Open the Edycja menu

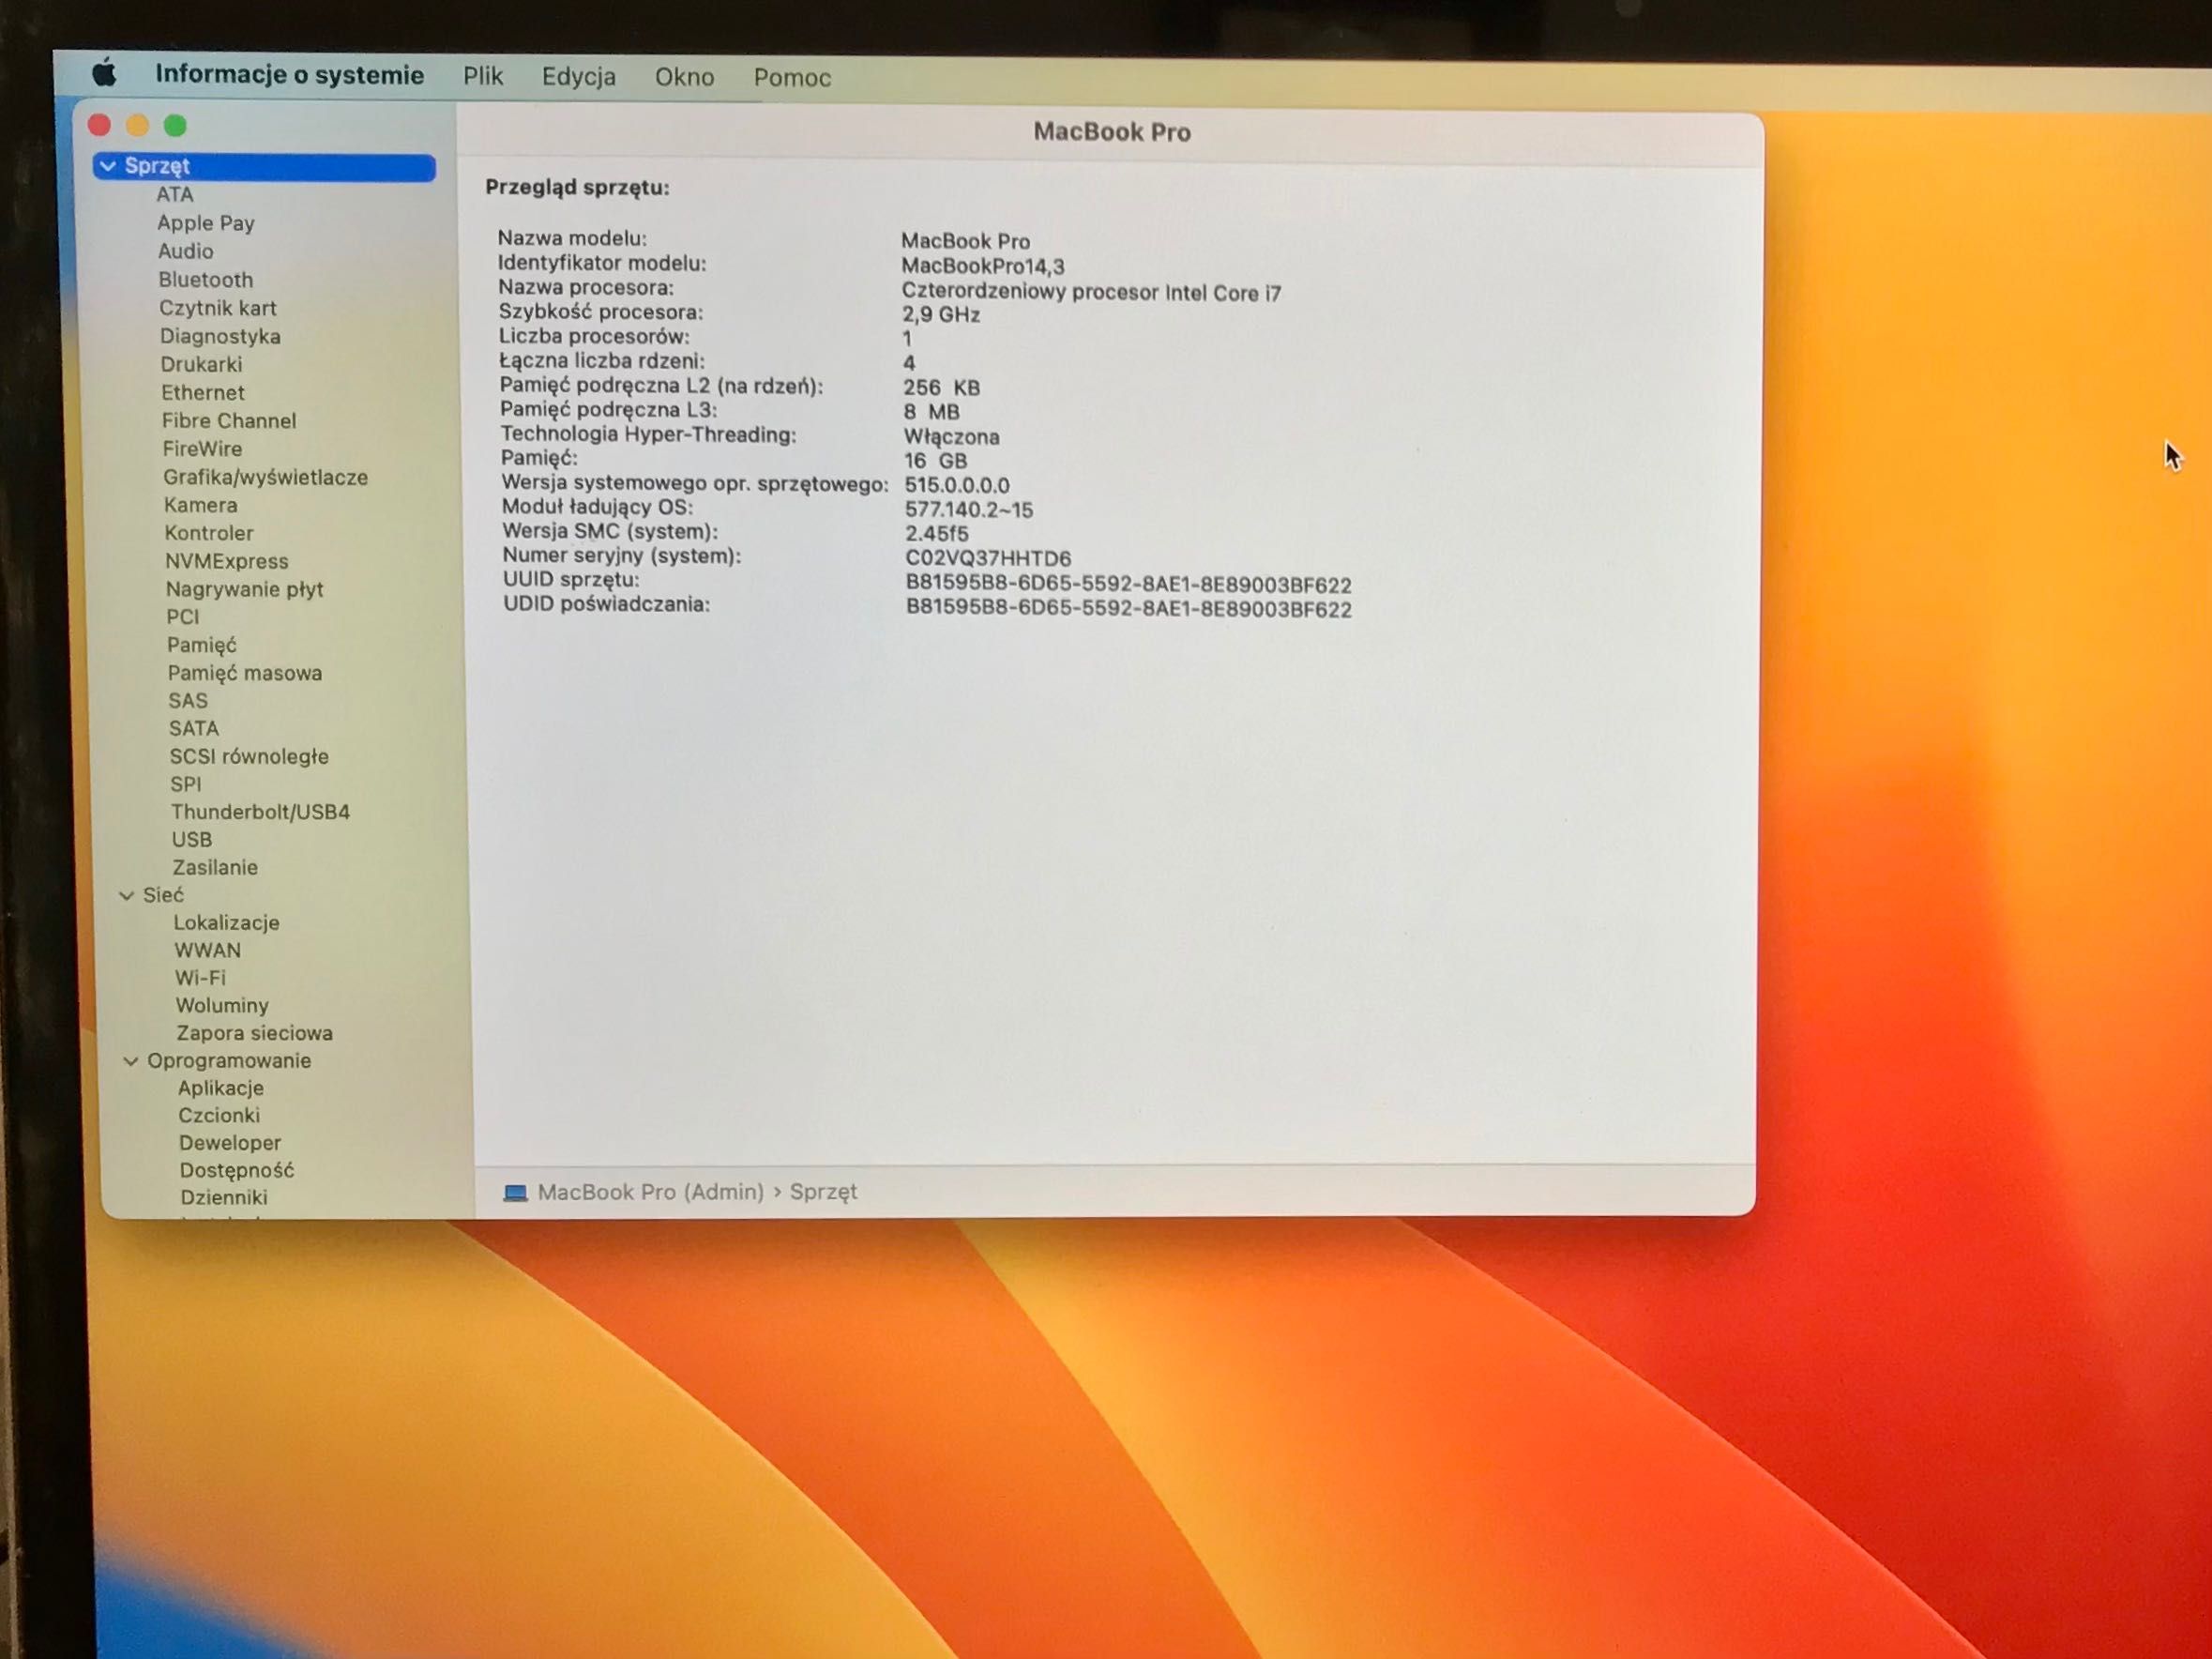(579, 77)
